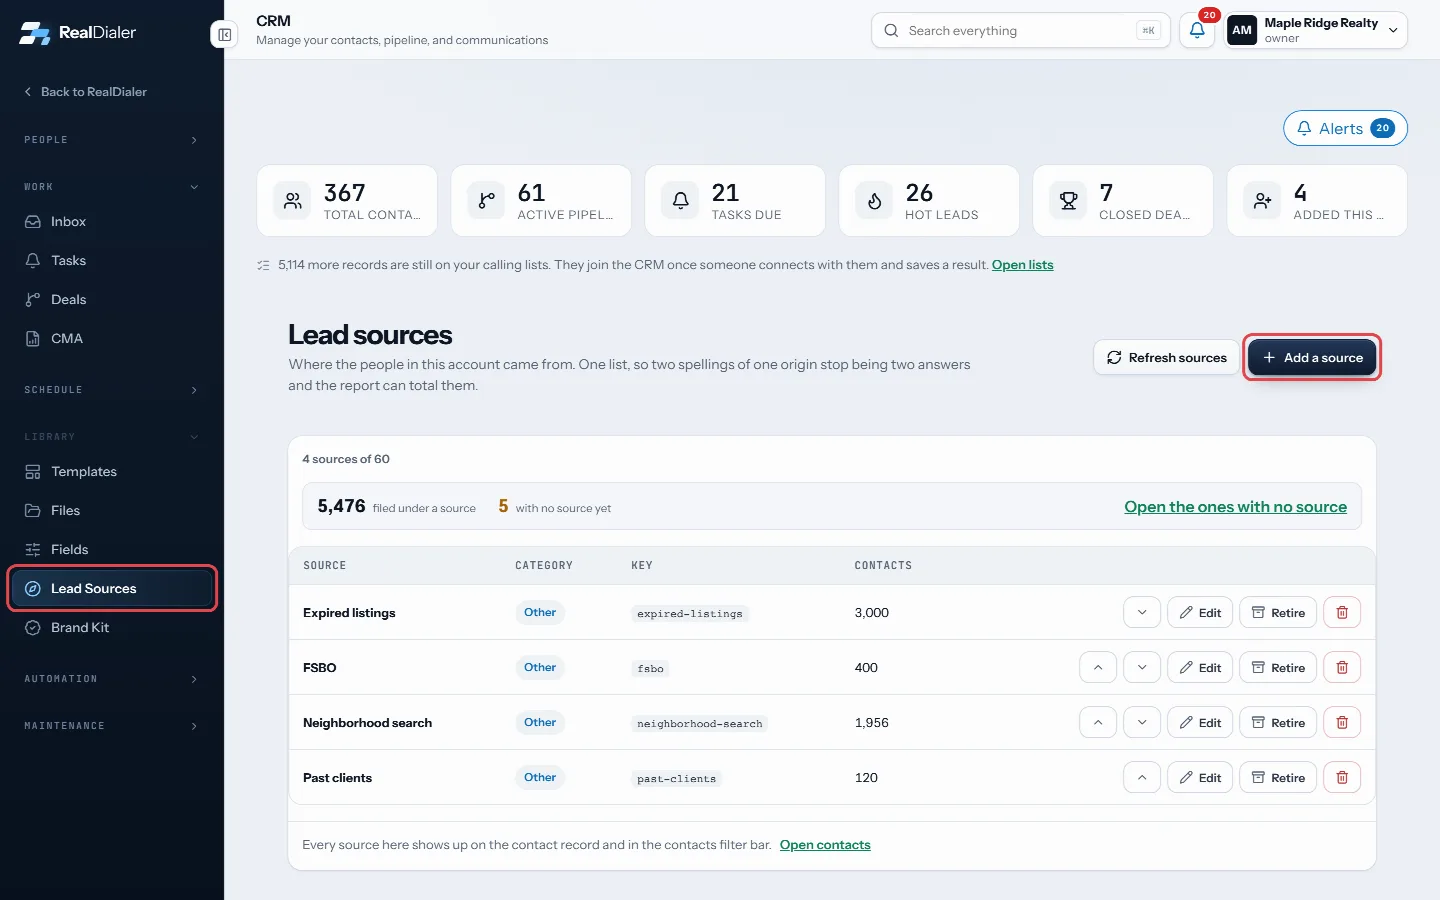The image size is (1440, 900).
Task: Open the Hot Leads stat card
Action: point(929,201)
